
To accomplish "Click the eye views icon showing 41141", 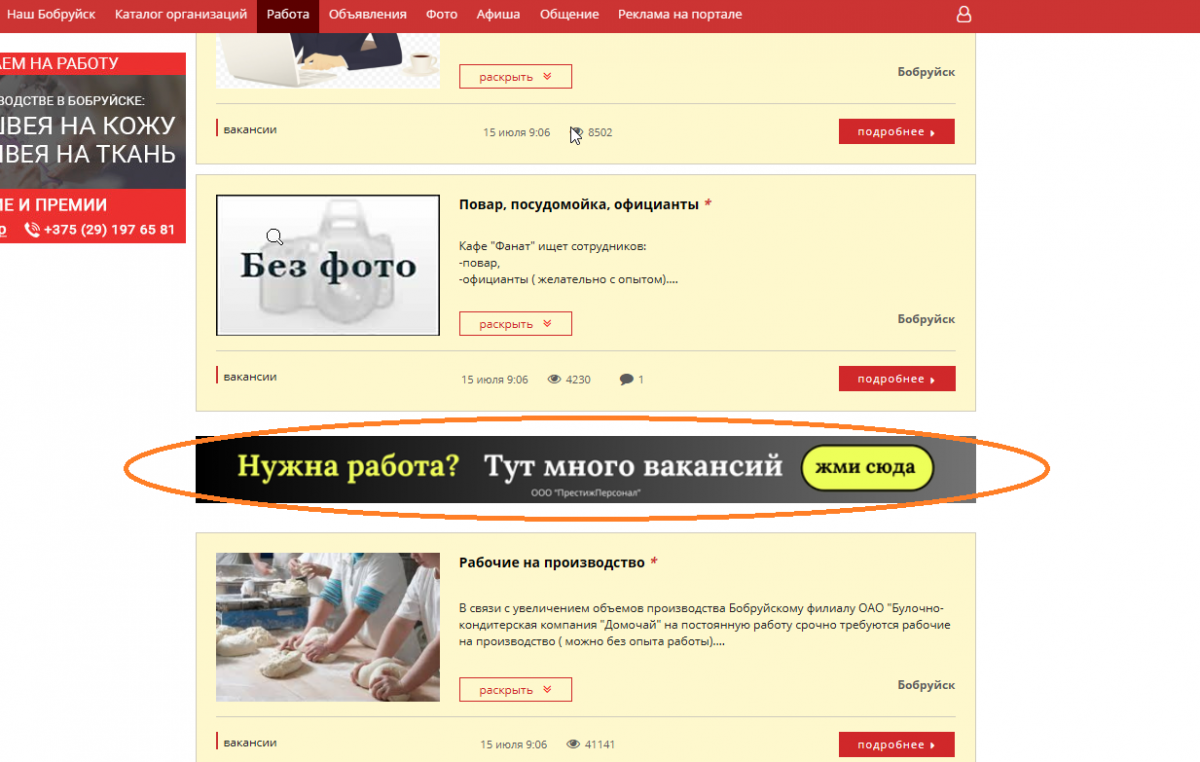I will pos(574,745).
